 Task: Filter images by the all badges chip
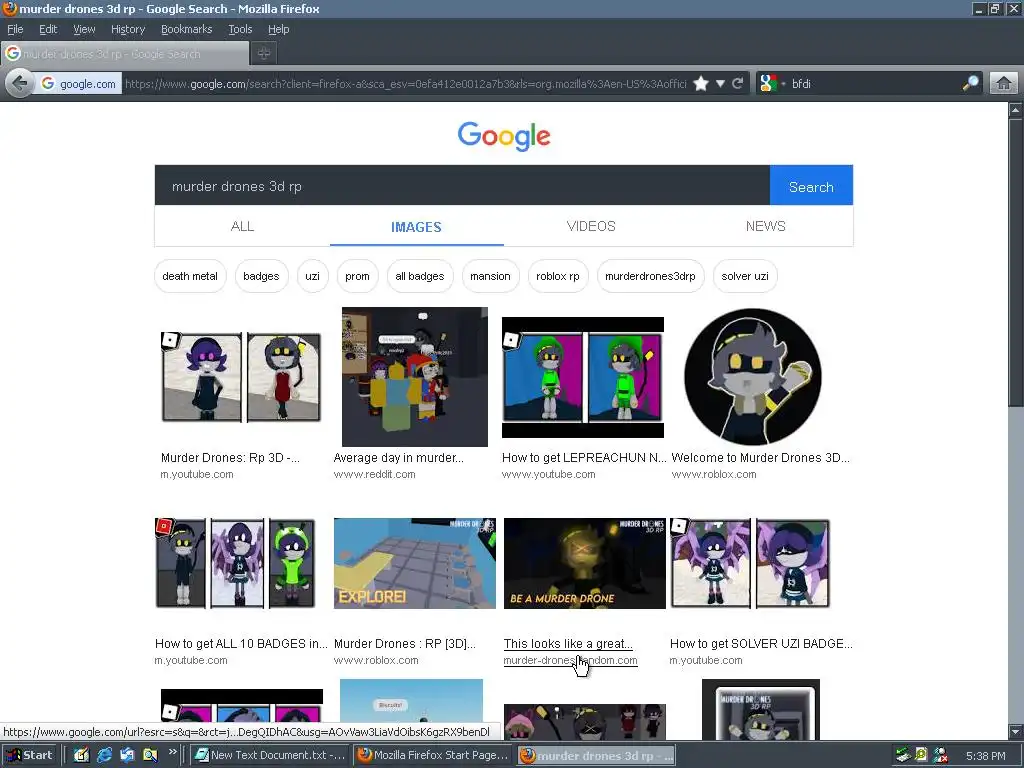point(420,276)
